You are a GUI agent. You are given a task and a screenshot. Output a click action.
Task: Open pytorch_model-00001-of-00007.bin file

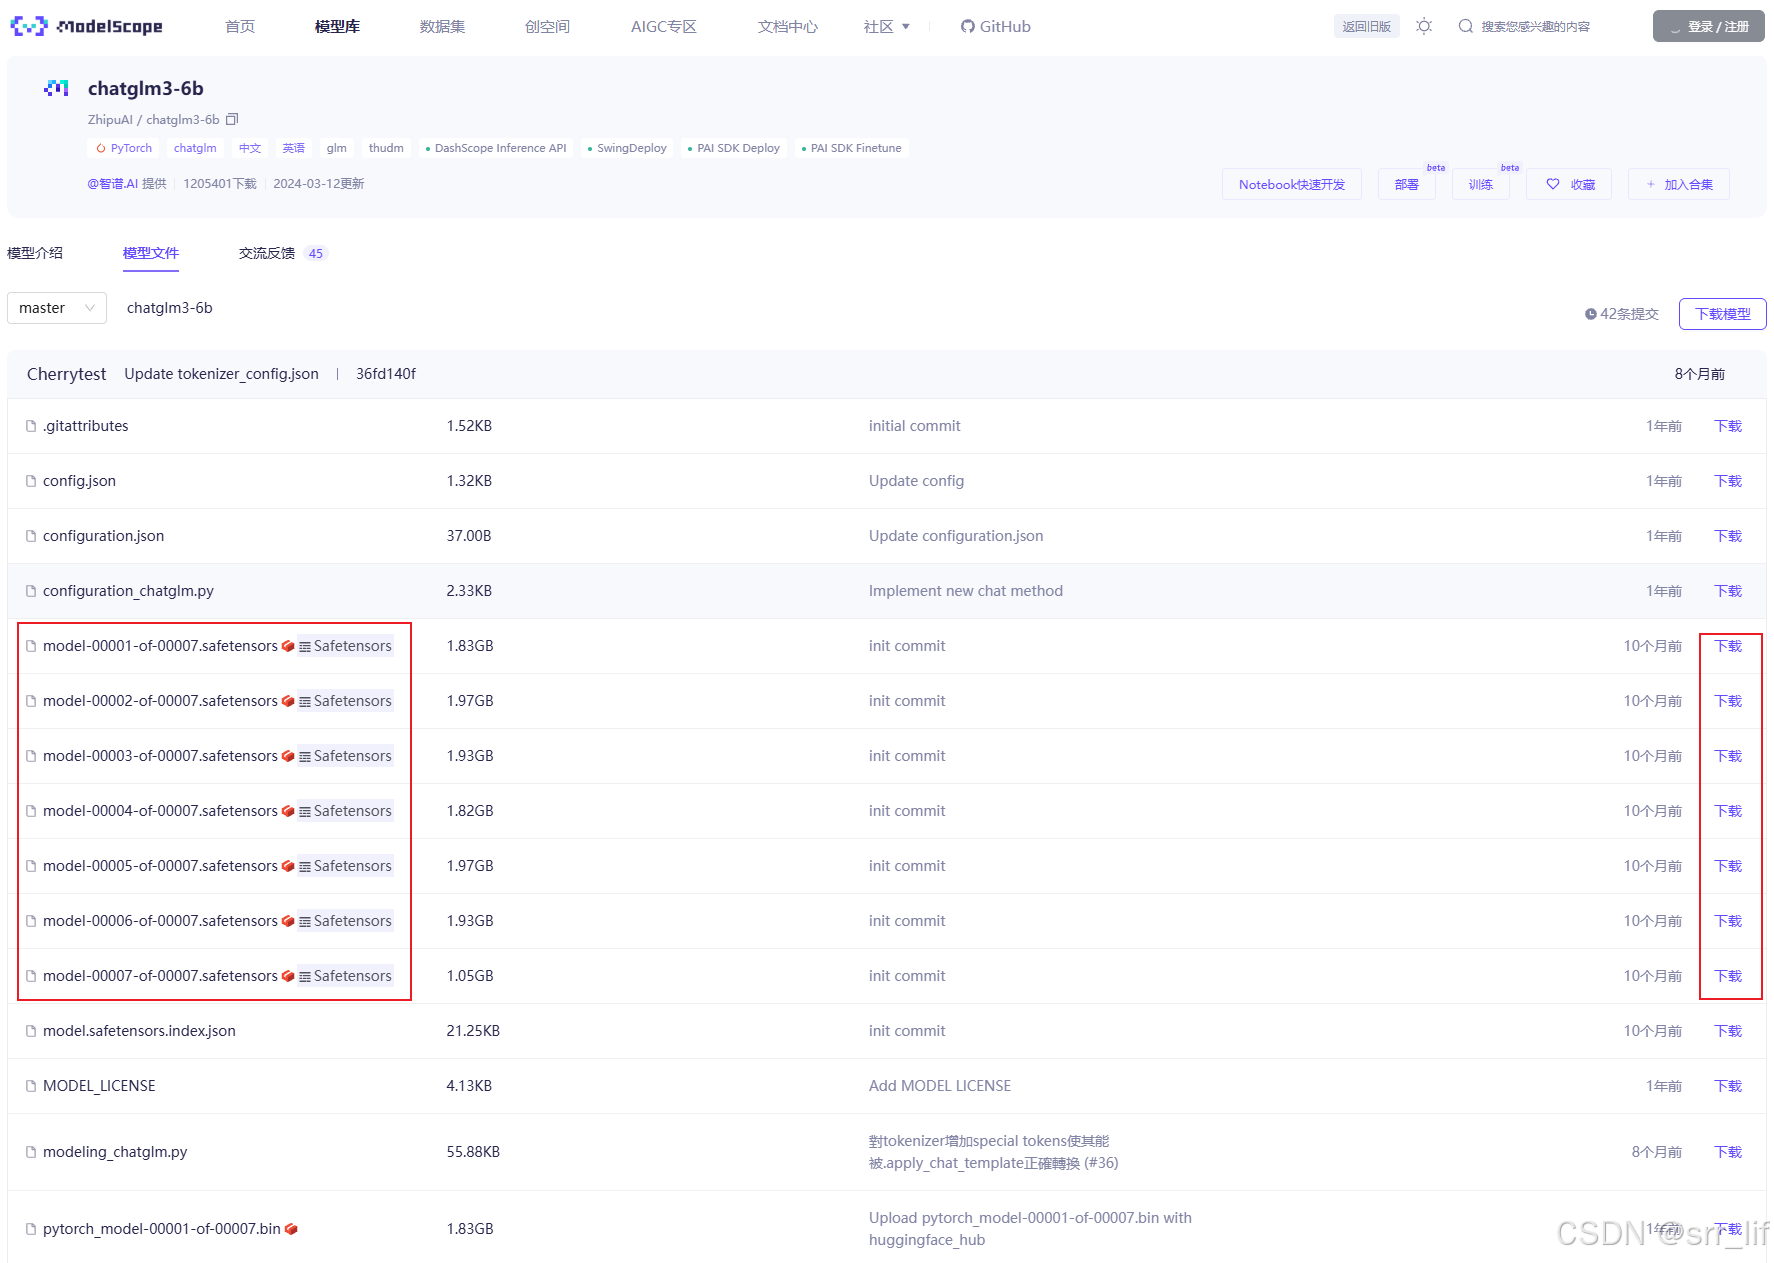[x=162, y=1229]
